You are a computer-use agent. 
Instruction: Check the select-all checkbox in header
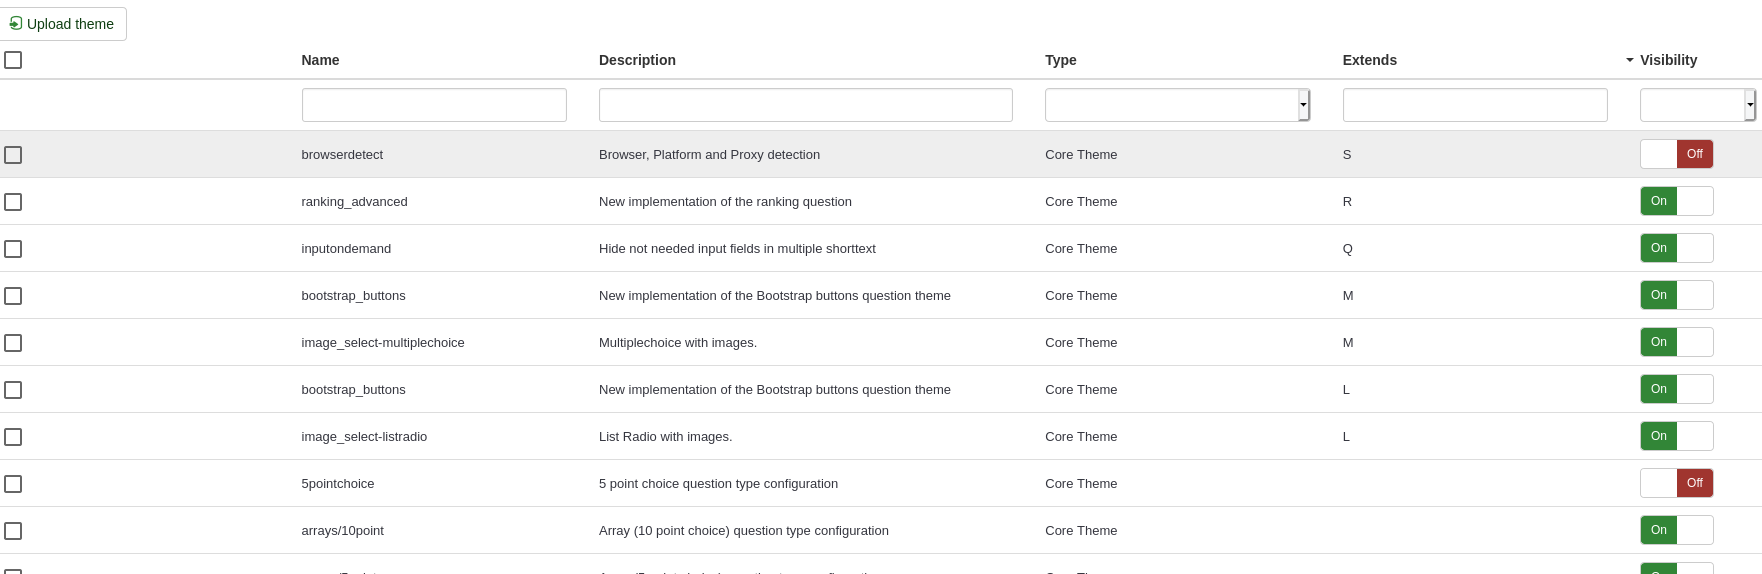tap(13, 60)
